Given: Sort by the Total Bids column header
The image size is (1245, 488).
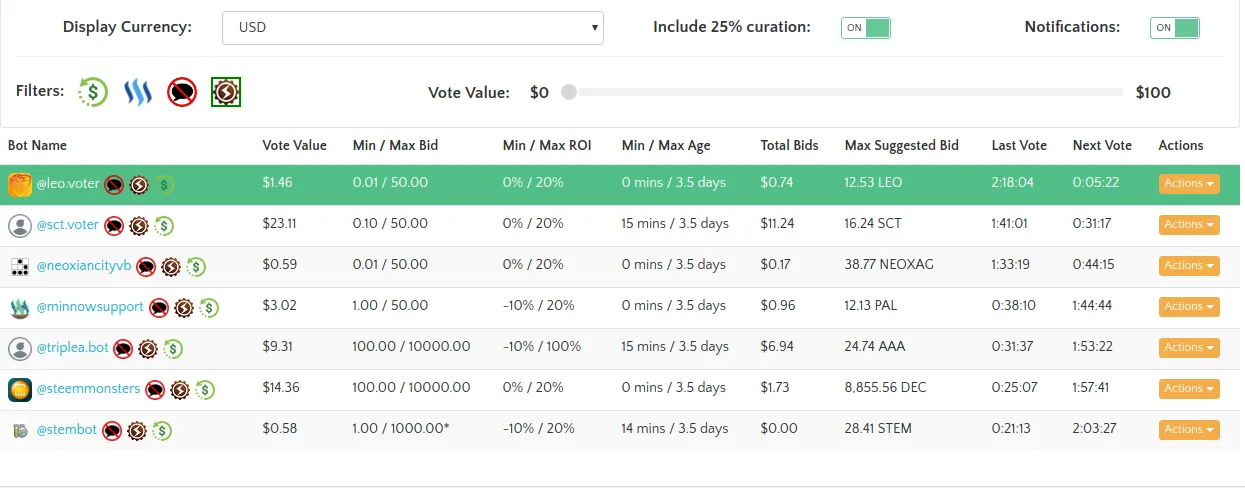Looking at the screenshot, I should (x=789, y=146).
